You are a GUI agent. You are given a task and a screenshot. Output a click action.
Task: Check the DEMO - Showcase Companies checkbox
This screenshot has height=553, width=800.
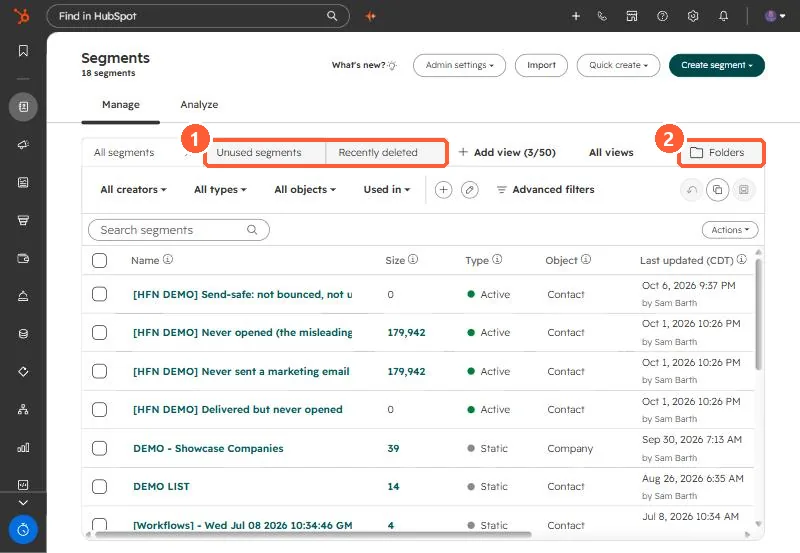click(99, 448)
